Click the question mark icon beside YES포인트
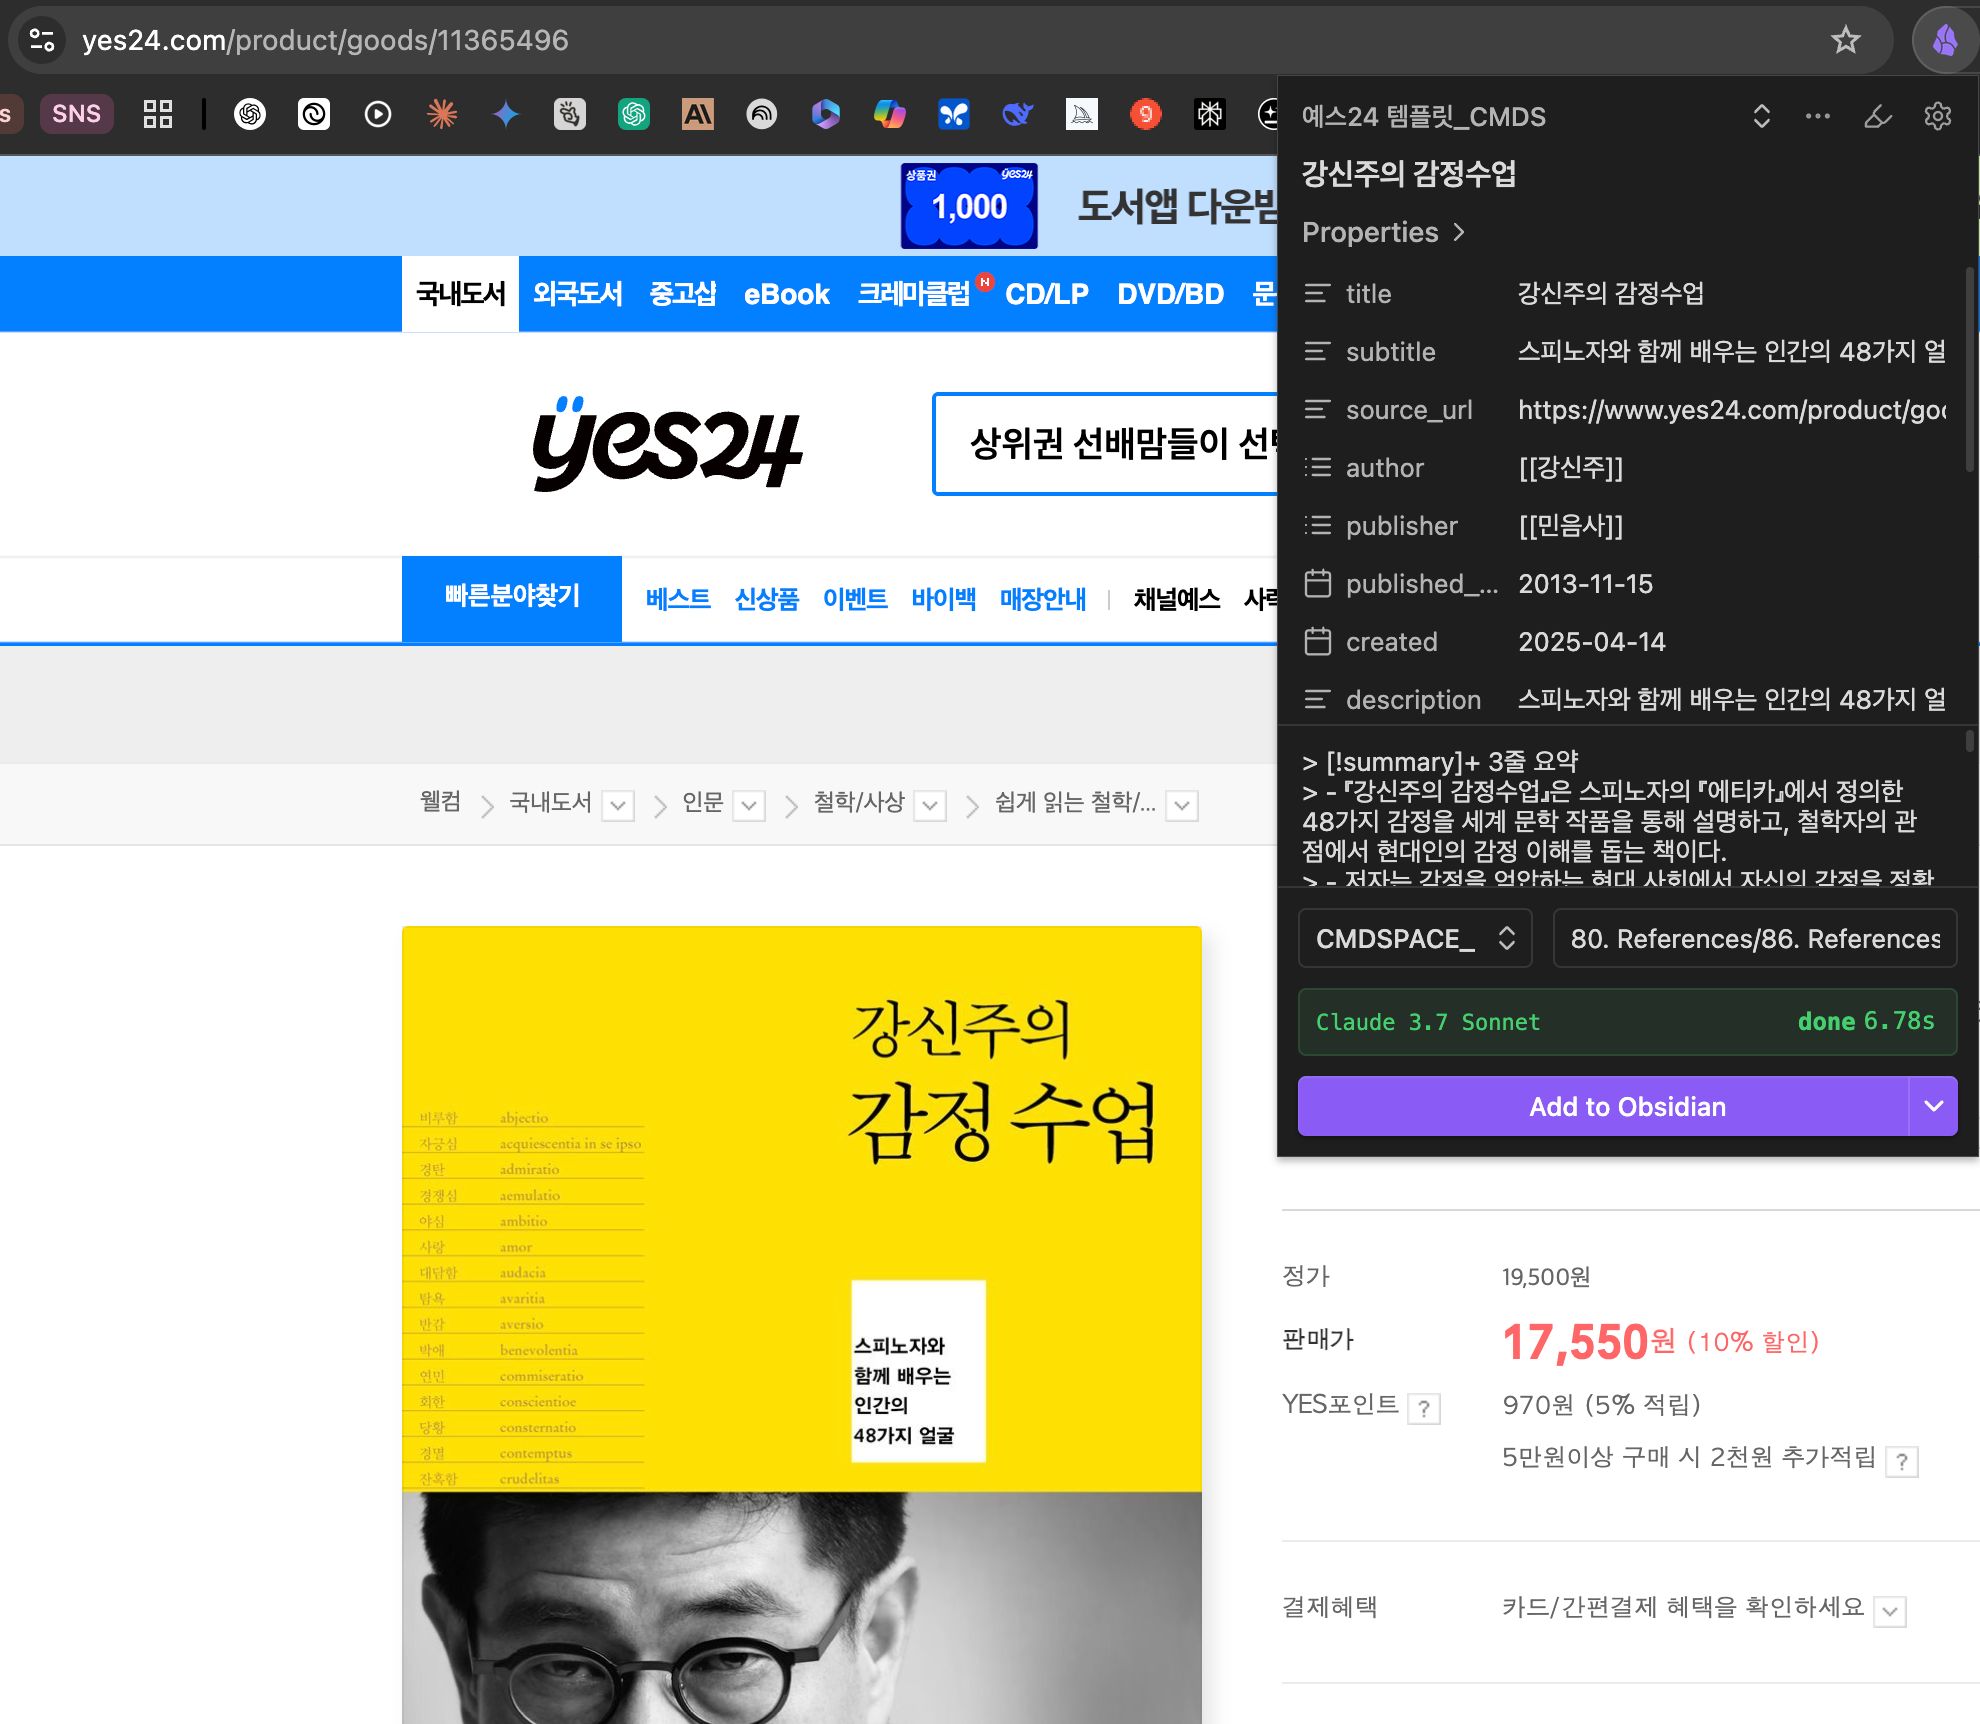The height and width of the screenshot is (1724, 1980). (1422, 1409)
